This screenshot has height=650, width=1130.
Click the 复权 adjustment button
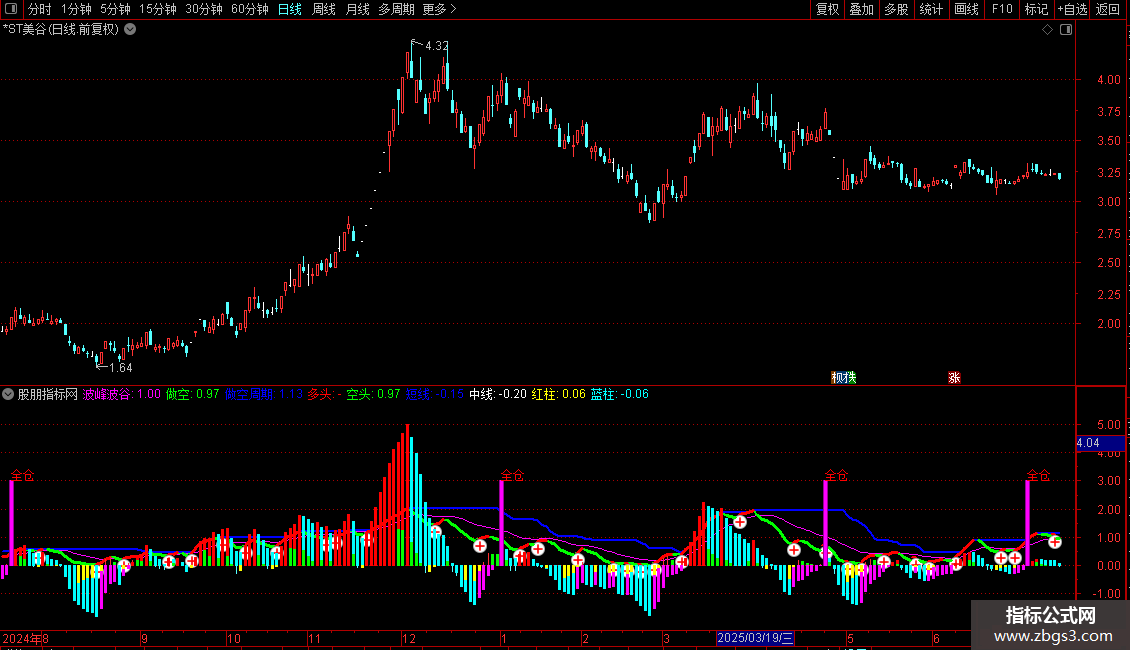tap(827, 9)
